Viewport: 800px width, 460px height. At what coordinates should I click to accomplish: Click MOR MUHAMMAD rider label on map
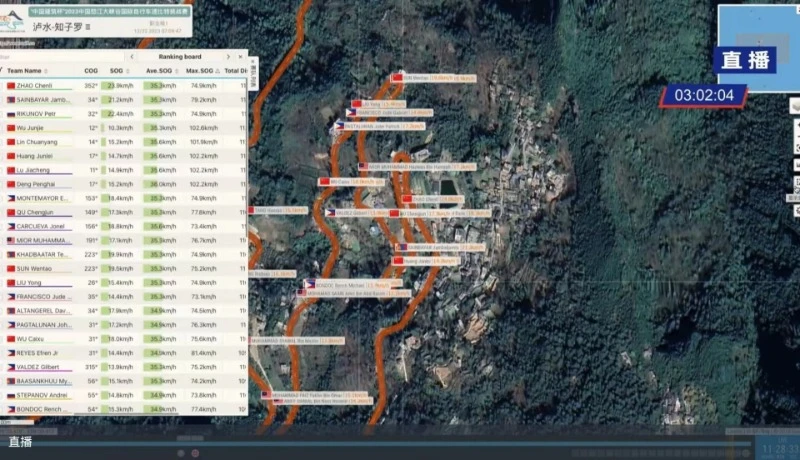click(417, 166)
